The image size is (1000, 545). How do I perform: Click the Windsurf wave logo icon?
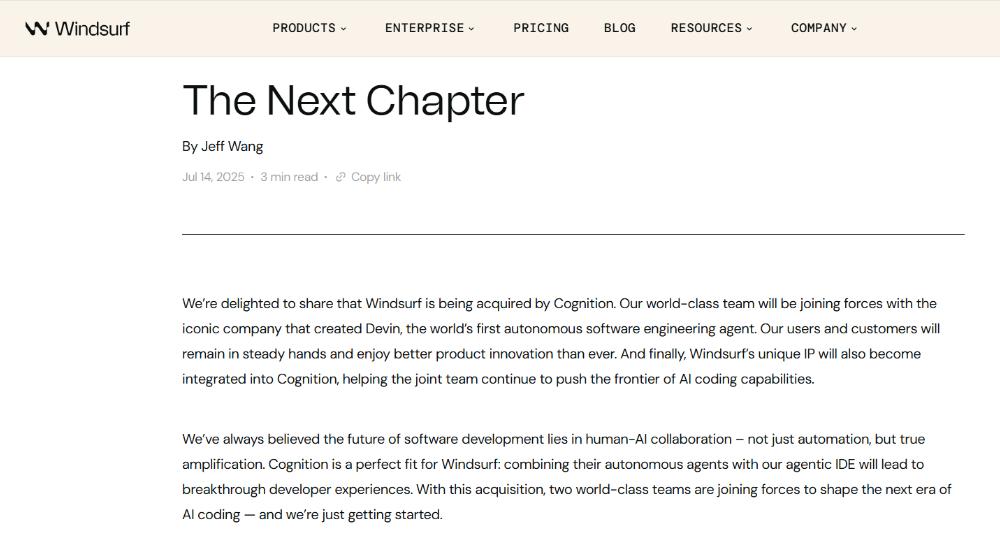click(37, 28)
